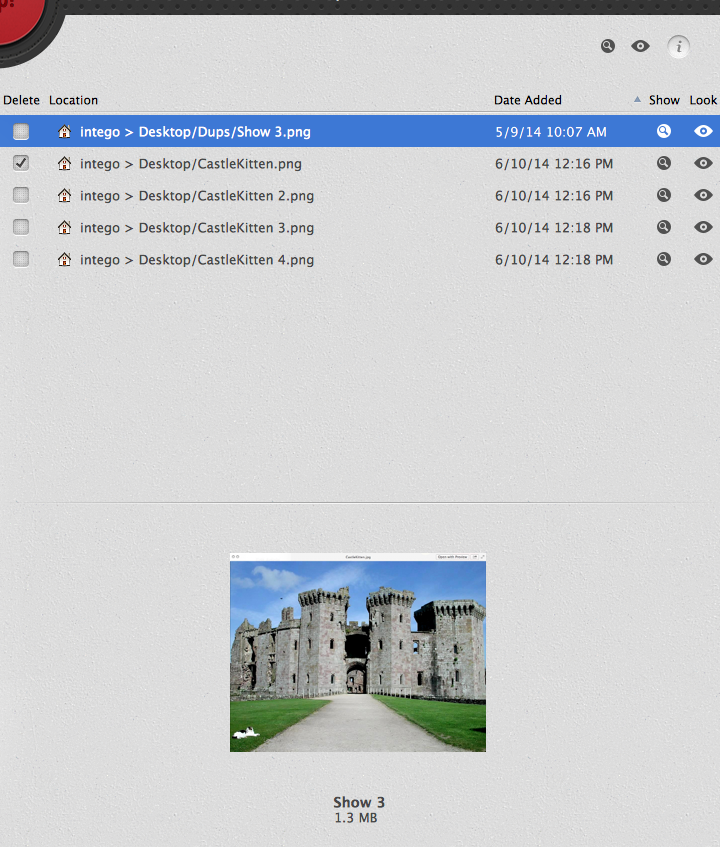Click the toolbar eye Quick Look icon

[640, 46]
